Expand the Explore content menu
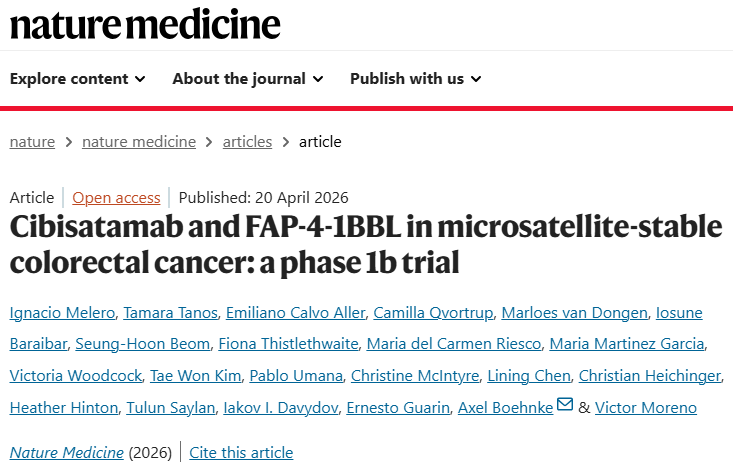Screen dimensions: 733x467 [77, 79]
